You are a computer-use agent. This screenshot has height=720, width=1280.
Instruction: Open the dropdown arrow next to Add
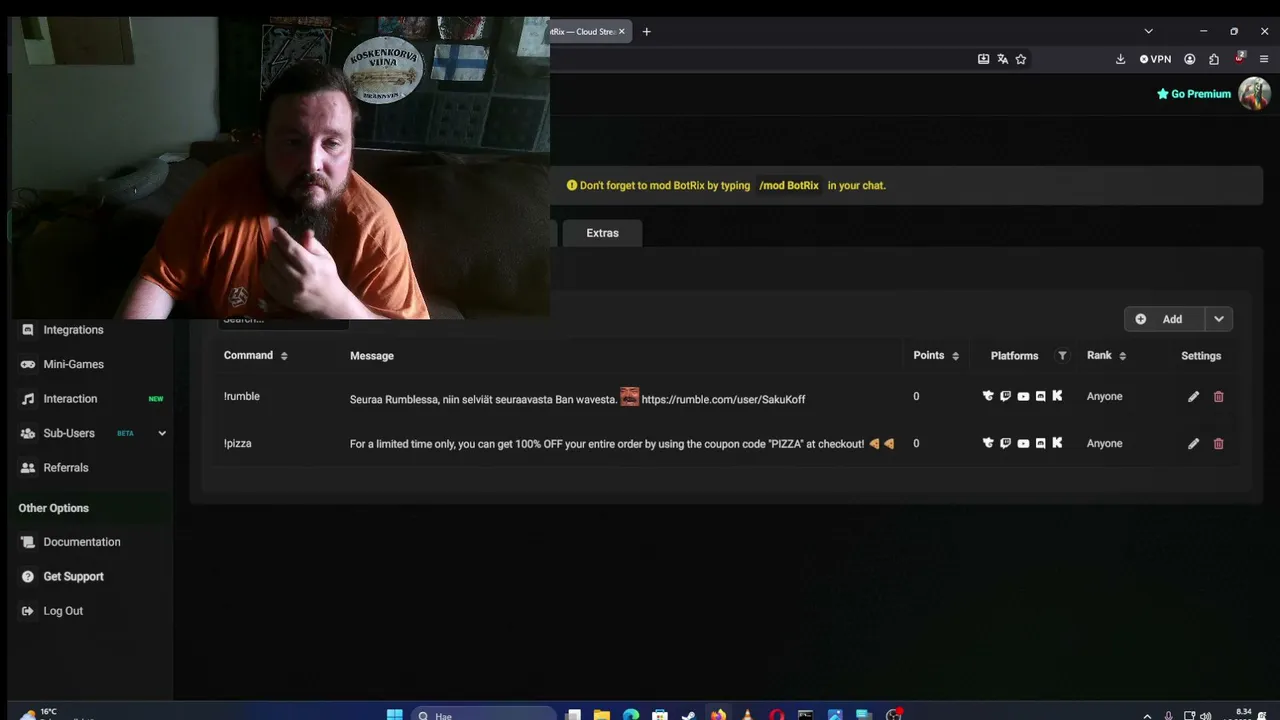(x=1218, y=319)
